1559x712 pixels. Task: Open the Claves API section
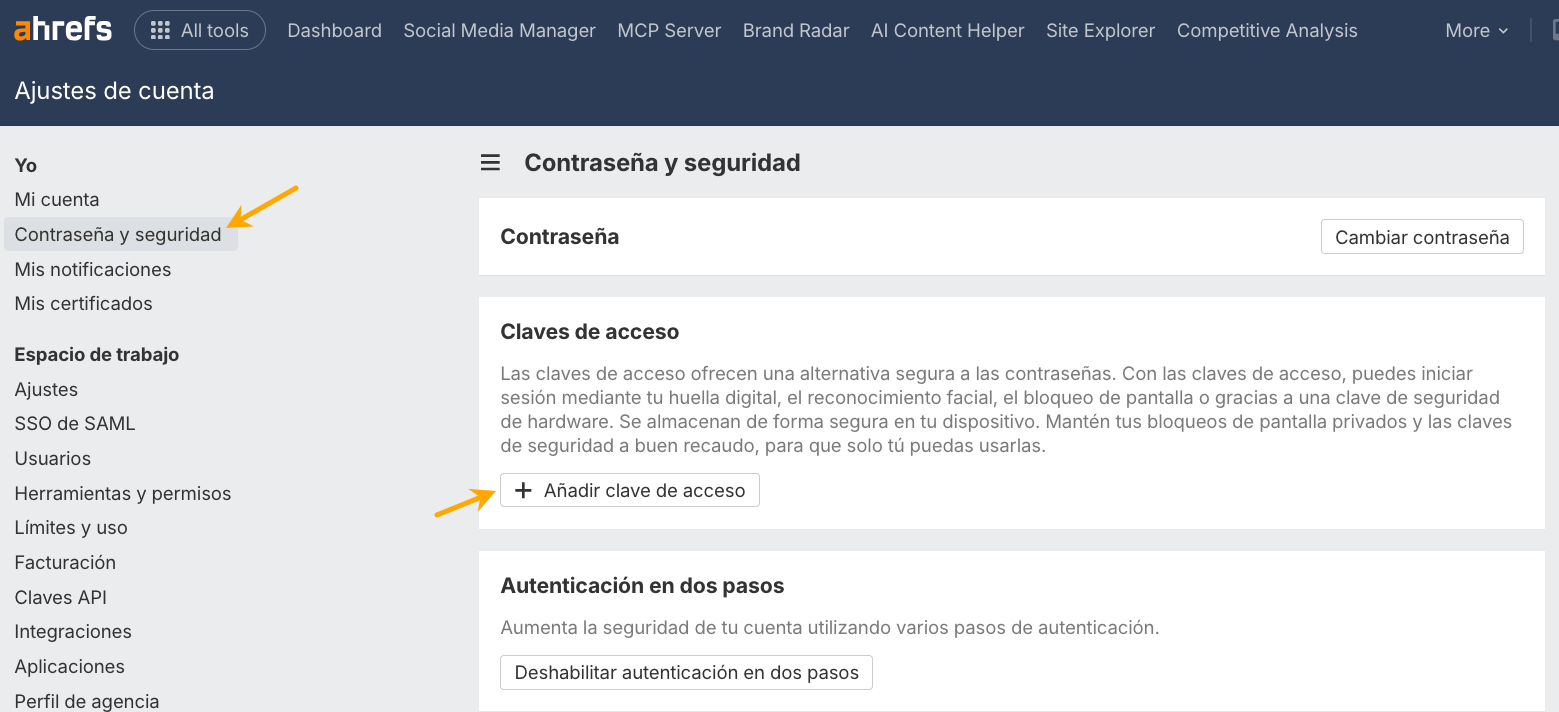click(60, 597)
